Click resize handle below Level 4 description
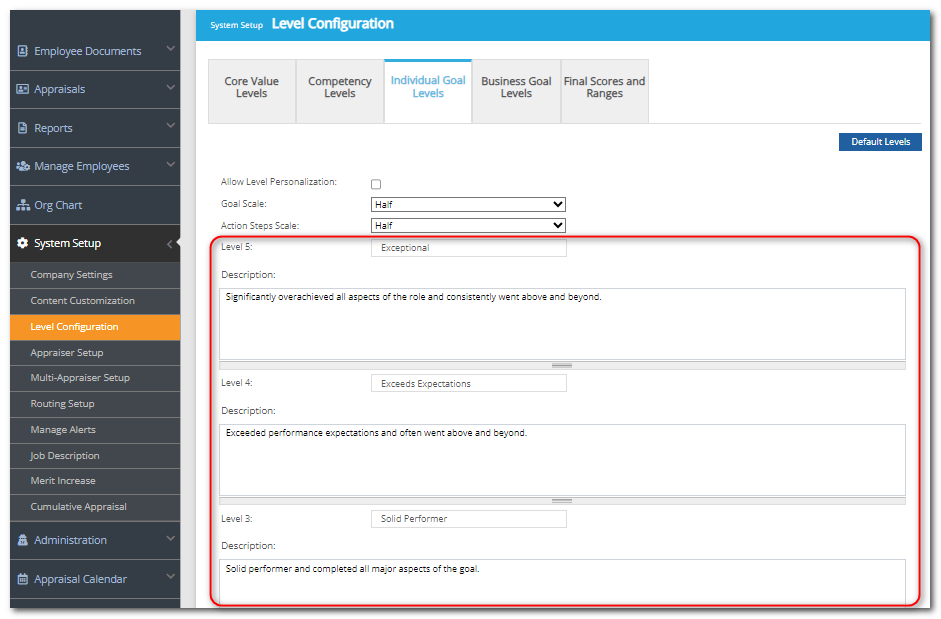 (x=562, y=501)
